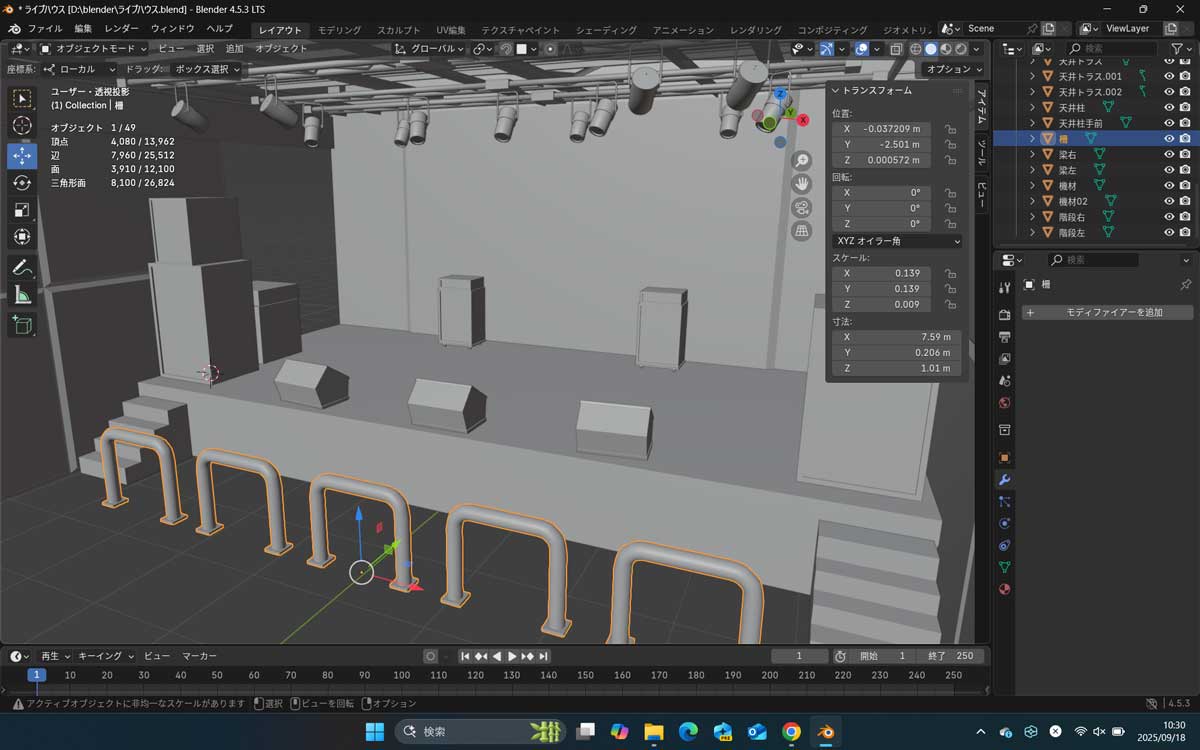Hide 機材02 object with its eye icon
The image size is (1200, 750).
1168,201
